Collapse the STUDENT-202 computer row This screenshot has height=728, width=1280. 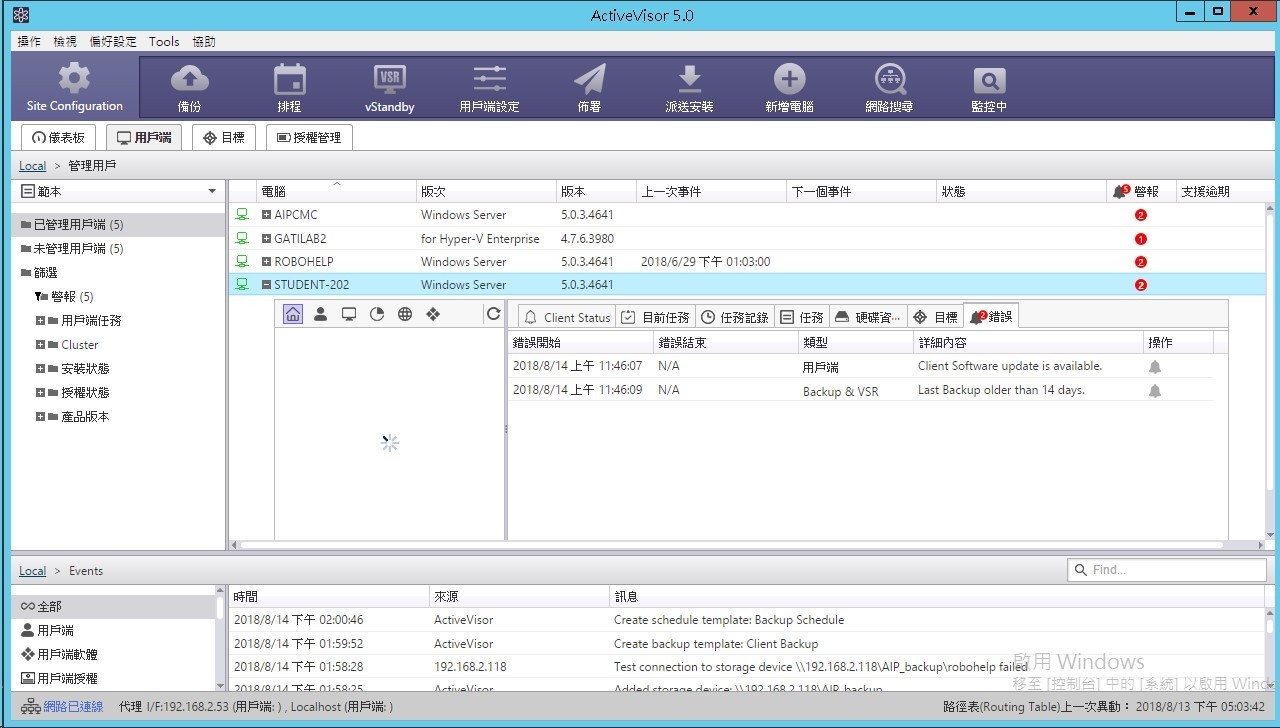click(x=267, y=285)
